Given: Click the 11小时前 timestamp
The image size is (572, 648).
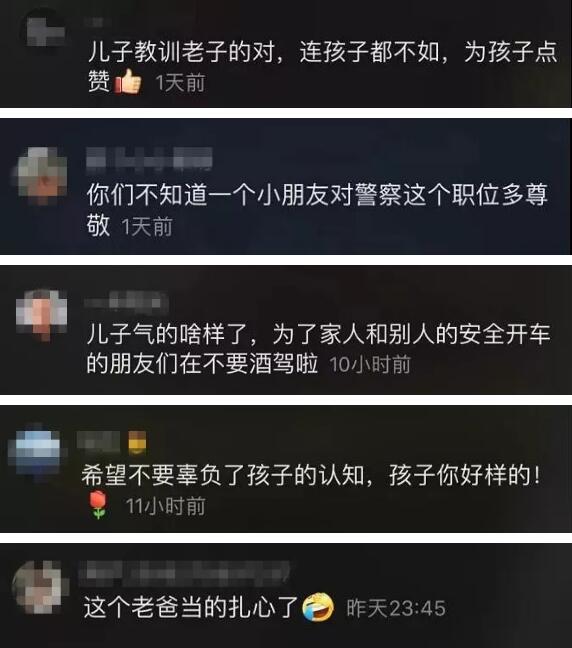Looking at the screenshot, I should (x=166, y=506).
